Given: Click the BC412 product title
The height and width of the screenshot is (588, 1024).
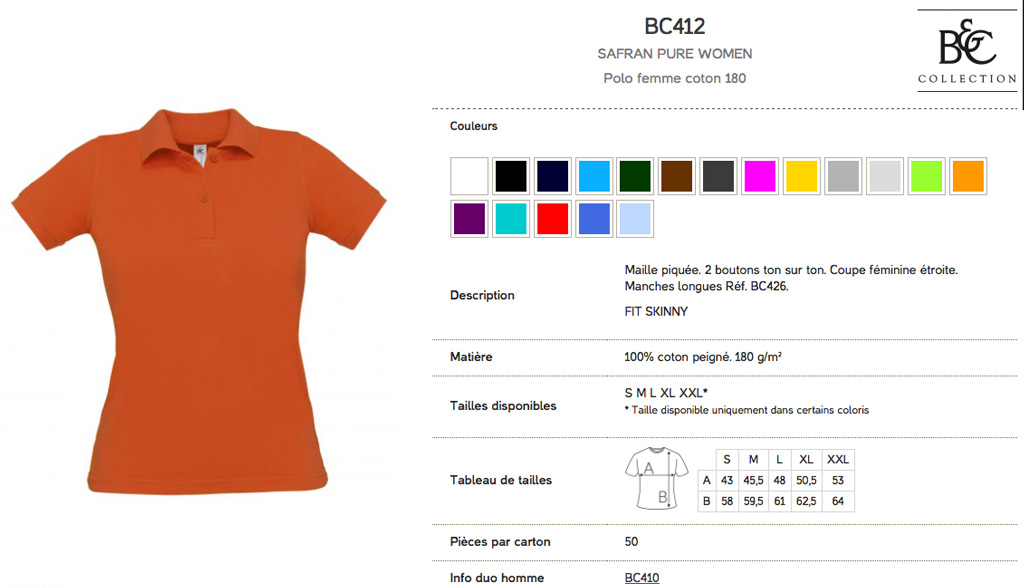Looking at the screenshot, I should pyautogui.click(x=675, y=27).
